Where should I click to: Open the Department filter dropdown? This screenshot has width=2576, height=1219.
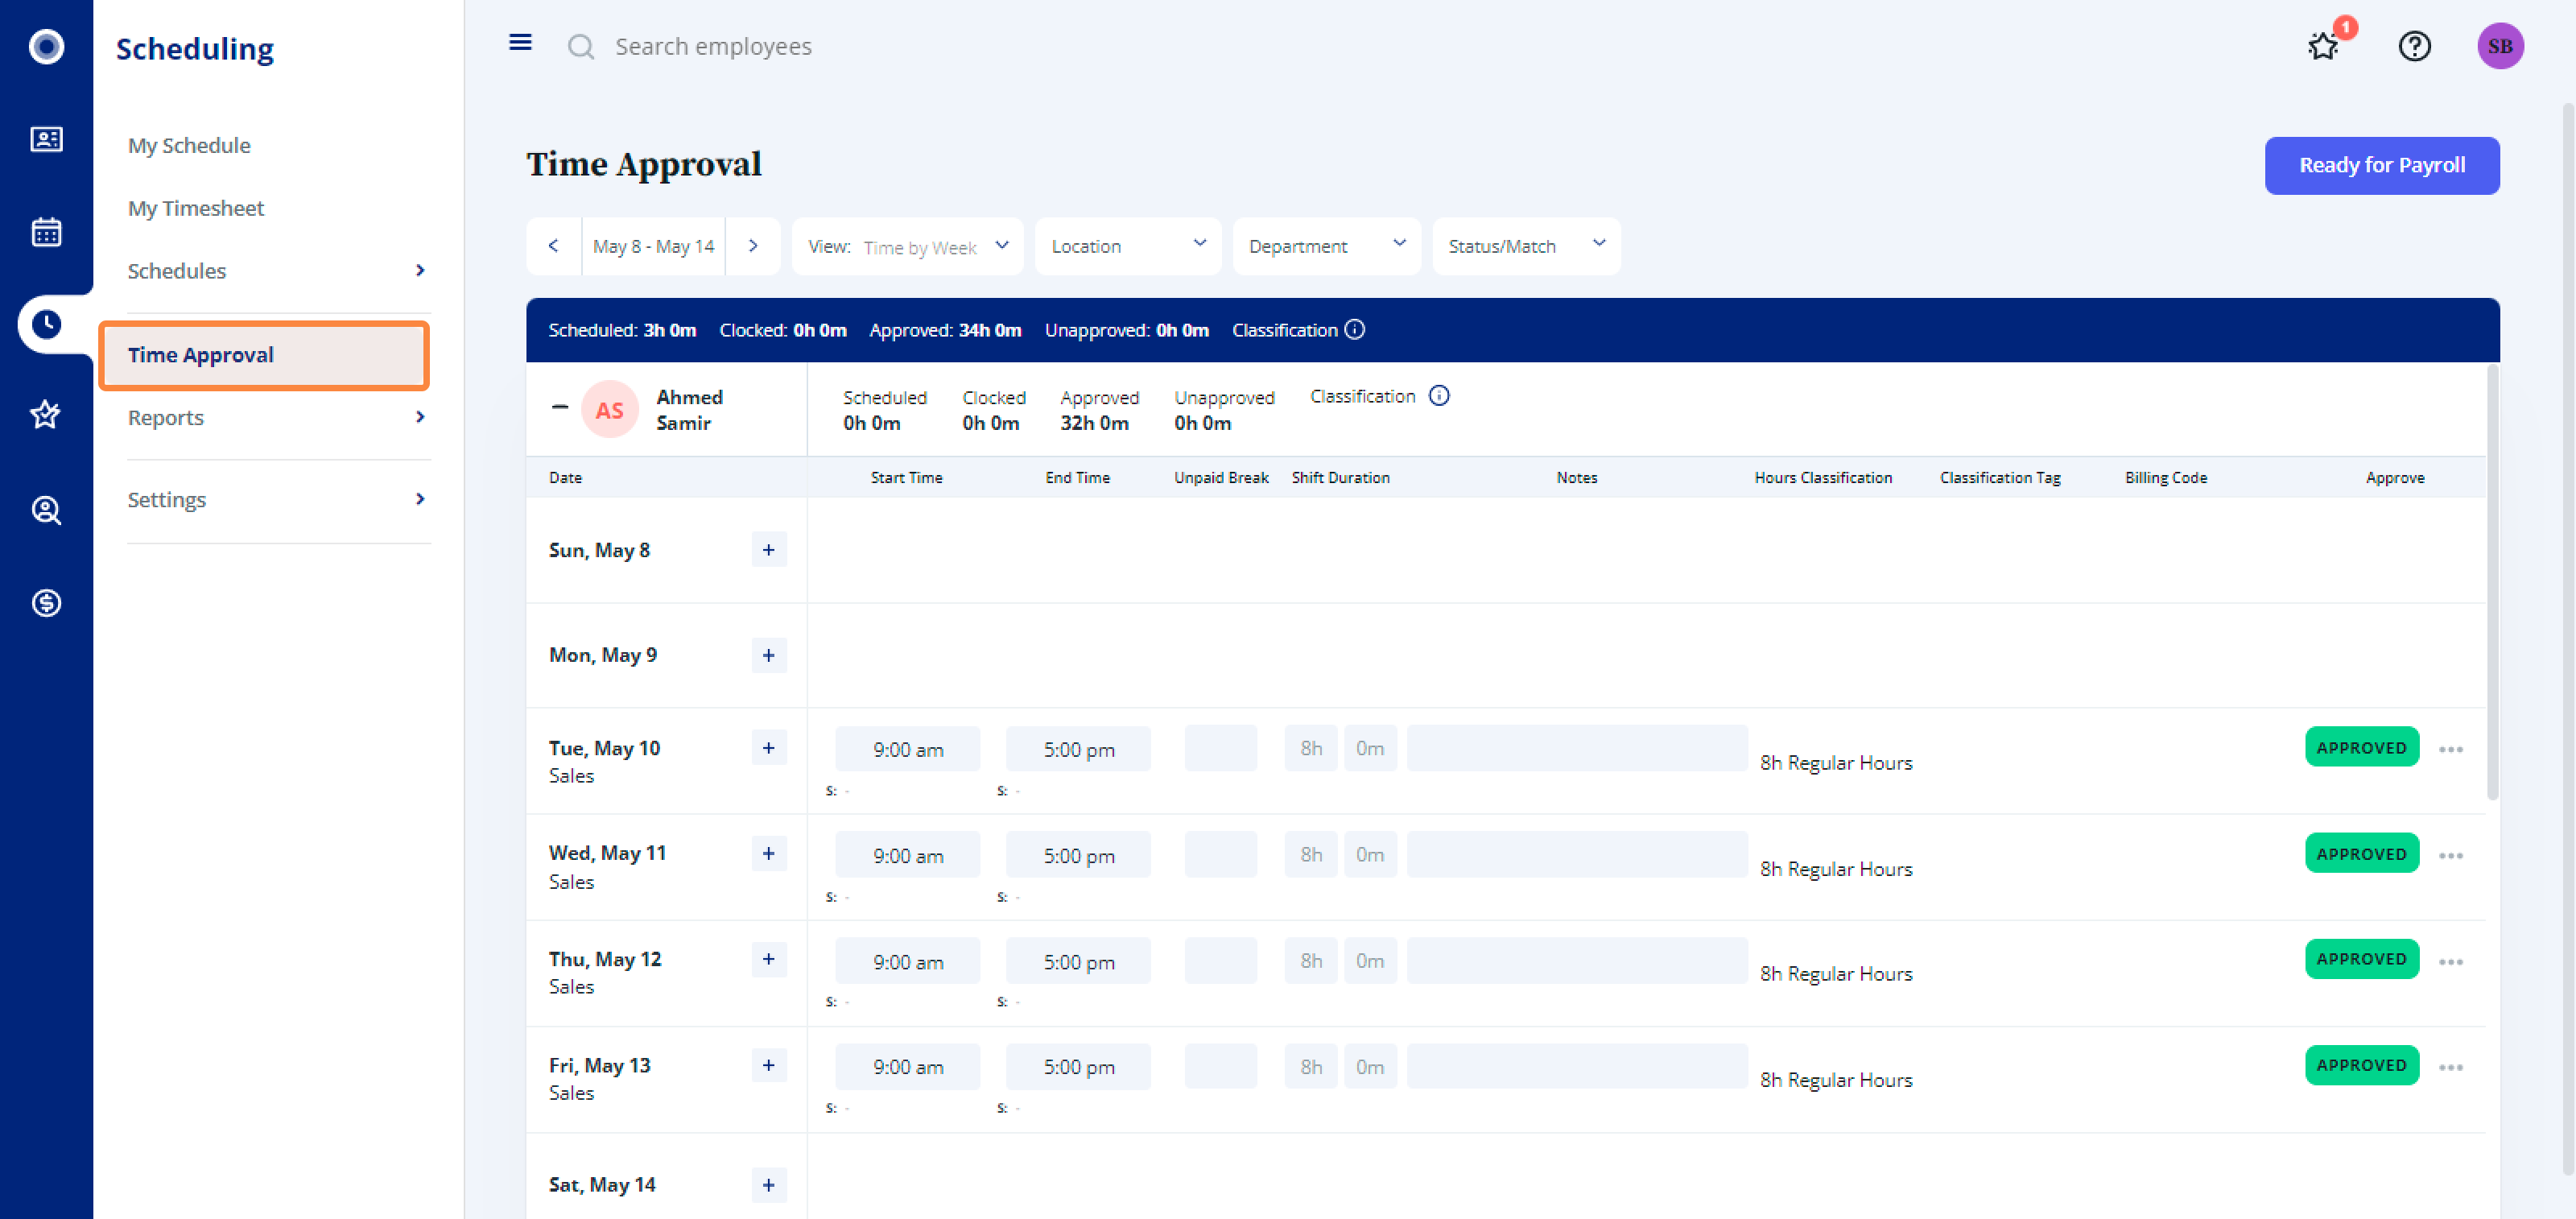(1327, 246)
